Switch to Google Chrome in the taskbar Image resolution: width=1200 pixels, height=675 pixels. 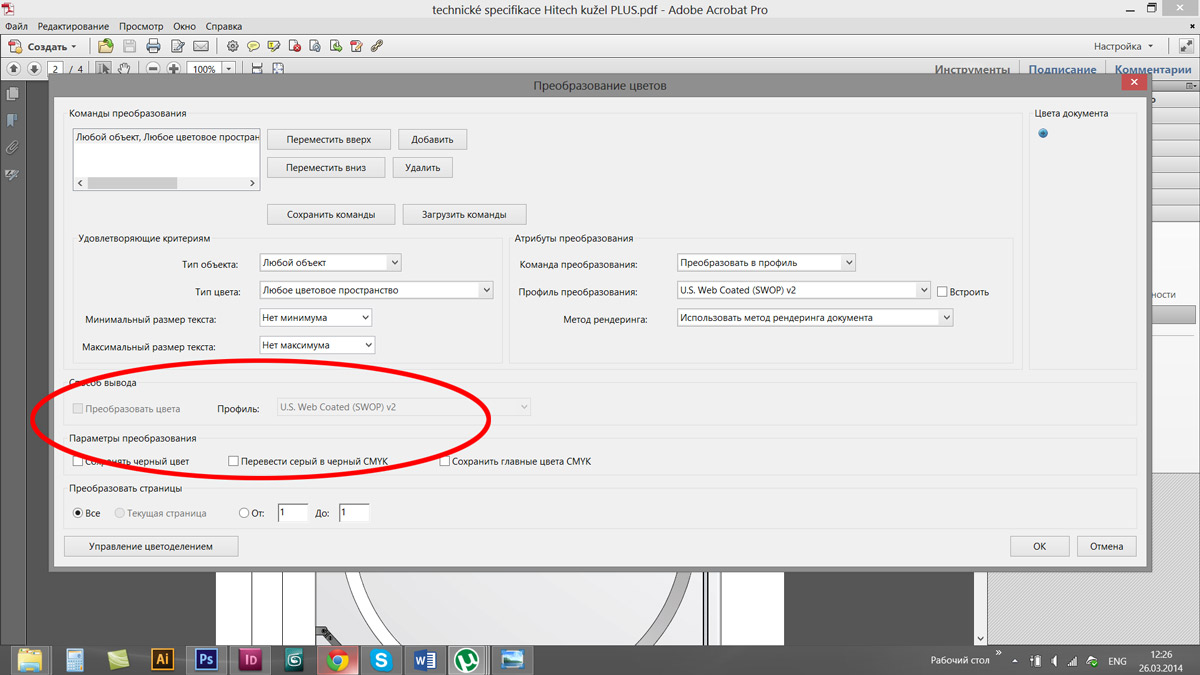click(x=338, y=659)
